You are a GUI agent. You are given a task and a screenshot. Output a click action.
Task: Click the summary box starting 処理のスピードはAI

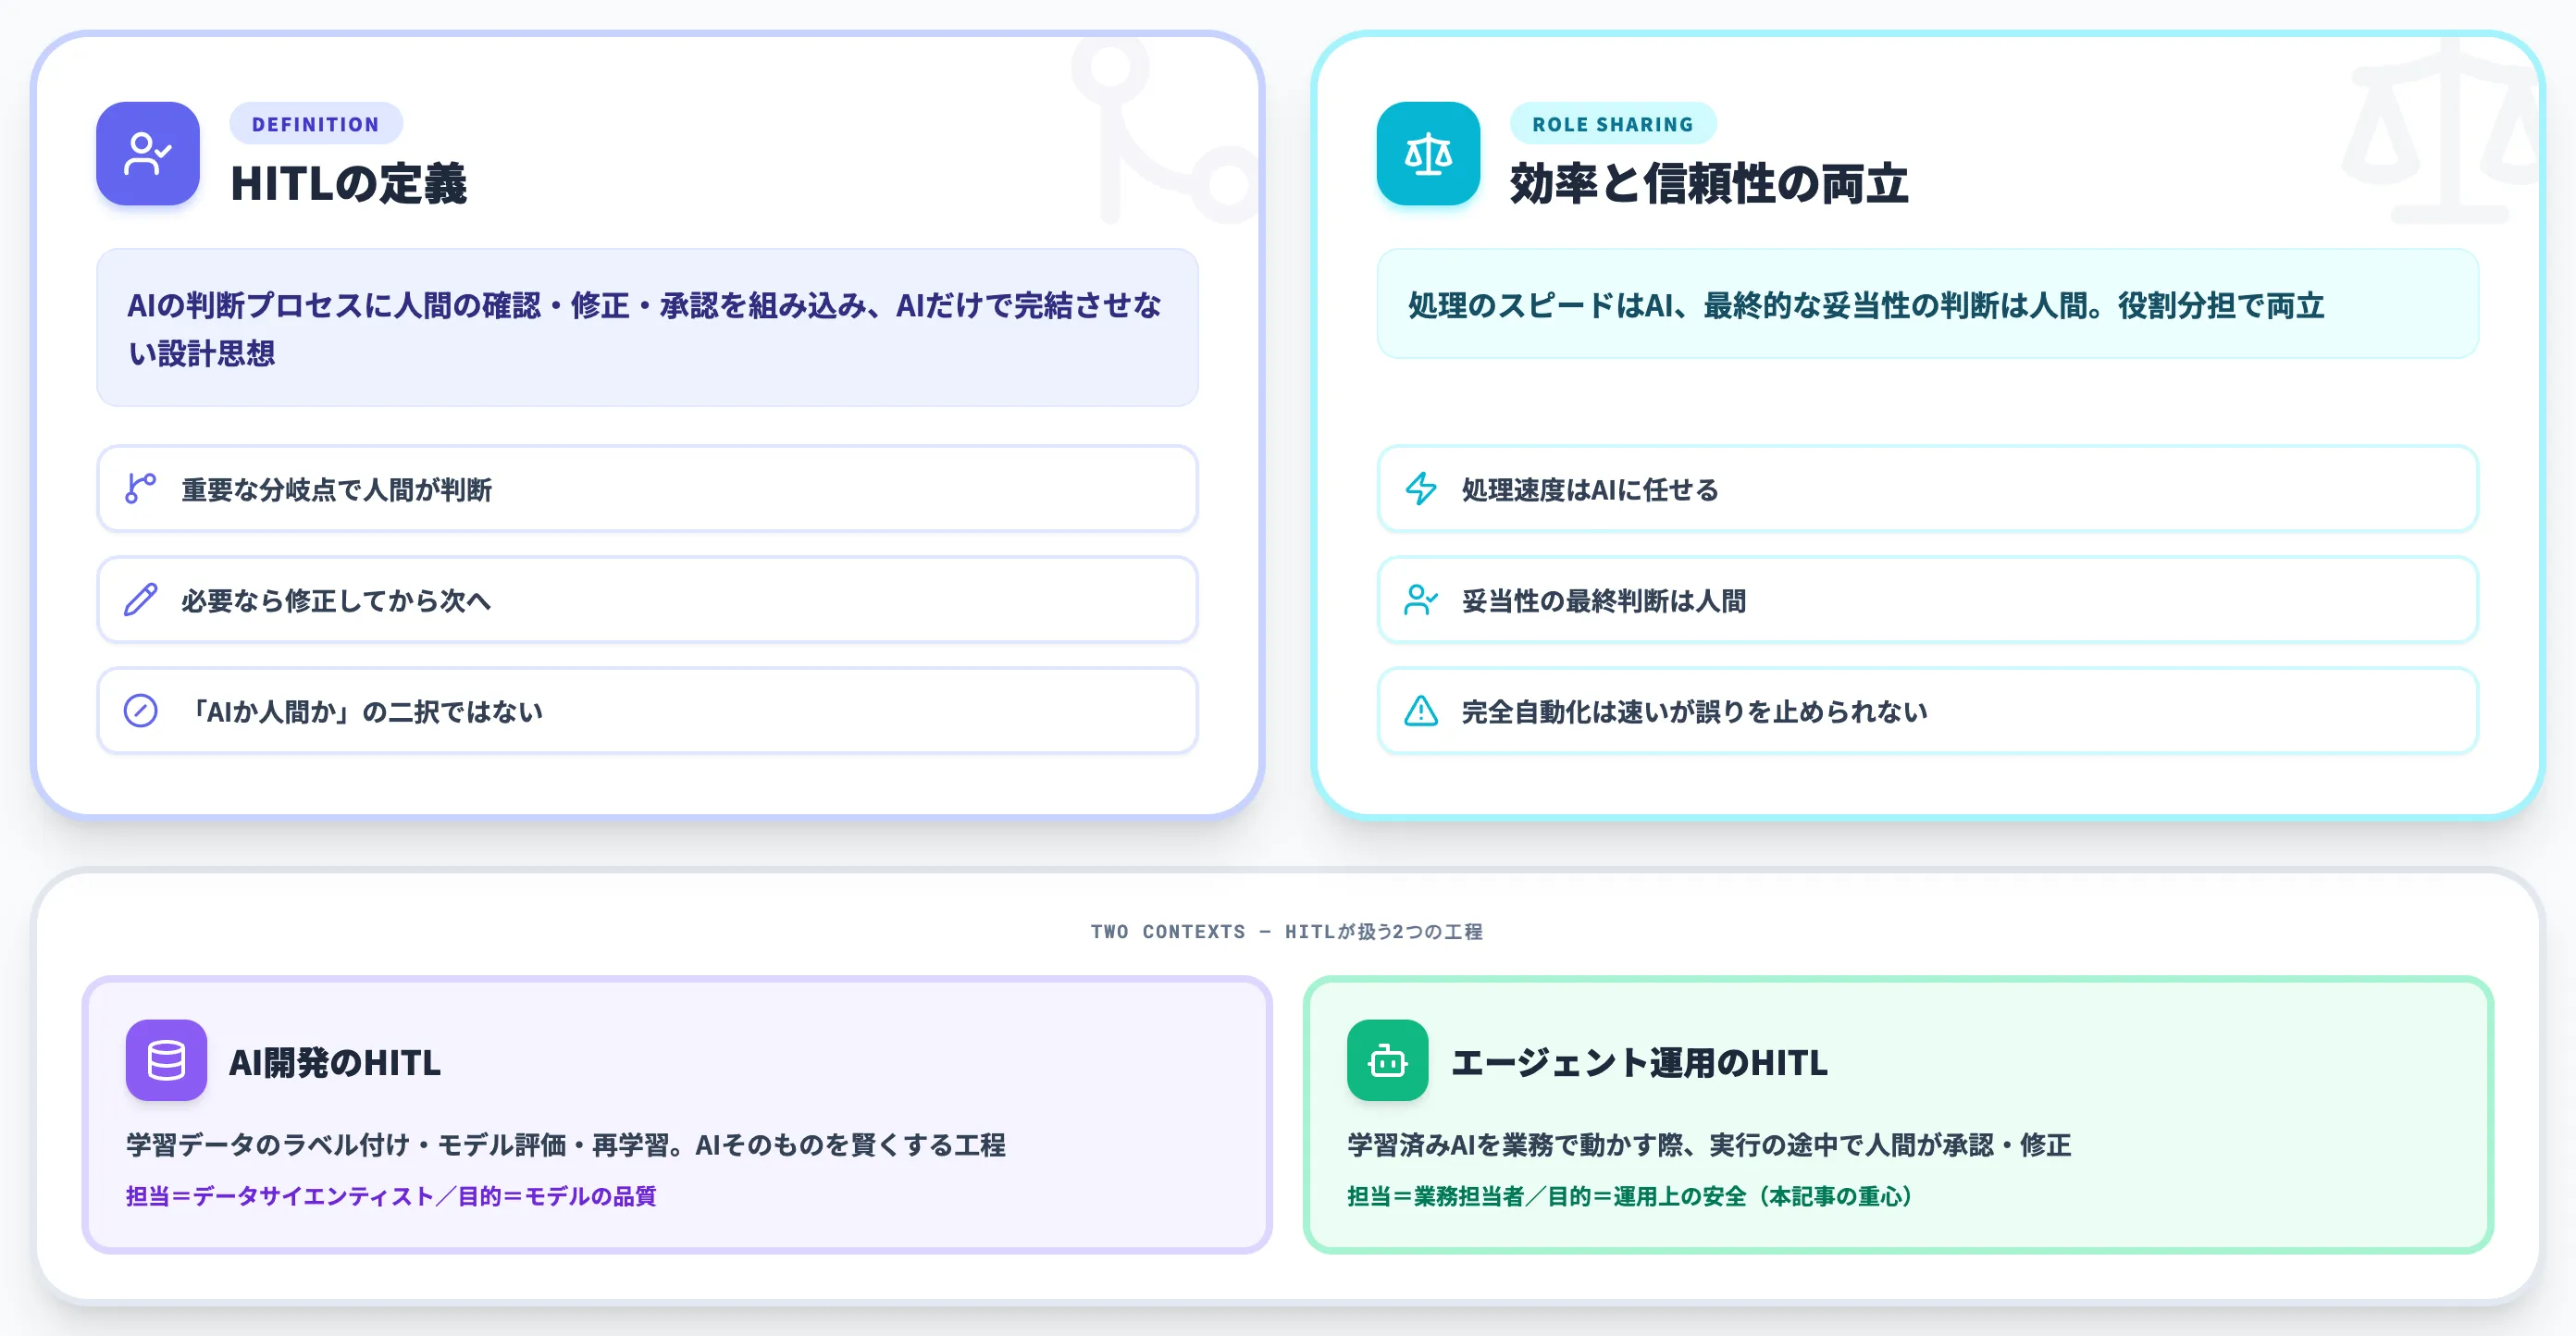(x=1927, y=304)
